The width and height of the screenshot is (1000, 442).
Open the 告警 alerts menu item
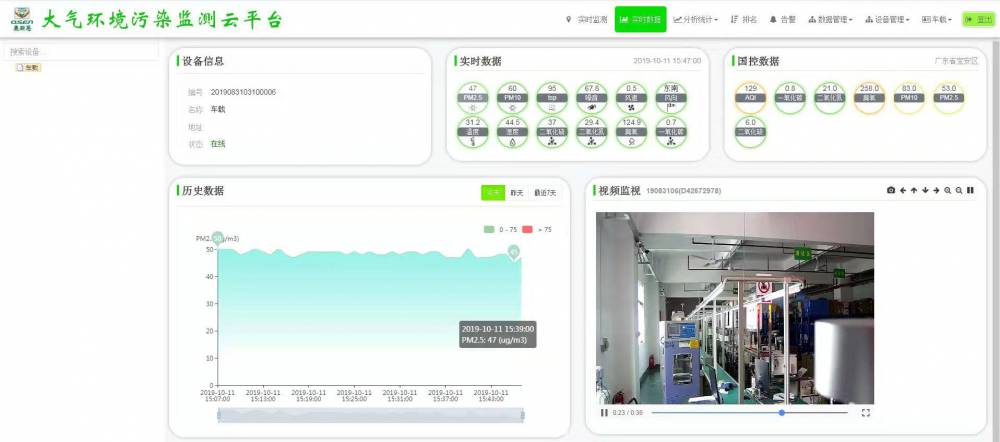(783, 19)
